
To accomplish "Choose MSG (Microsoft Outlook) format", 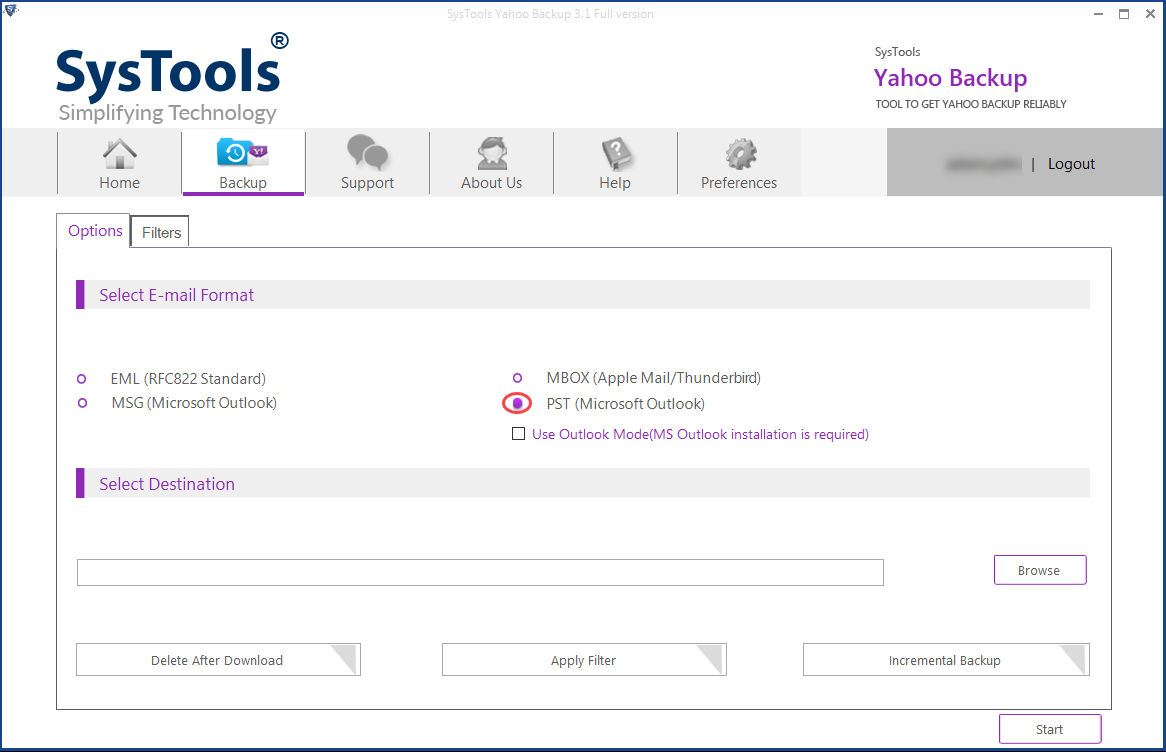I will point(83,402).
